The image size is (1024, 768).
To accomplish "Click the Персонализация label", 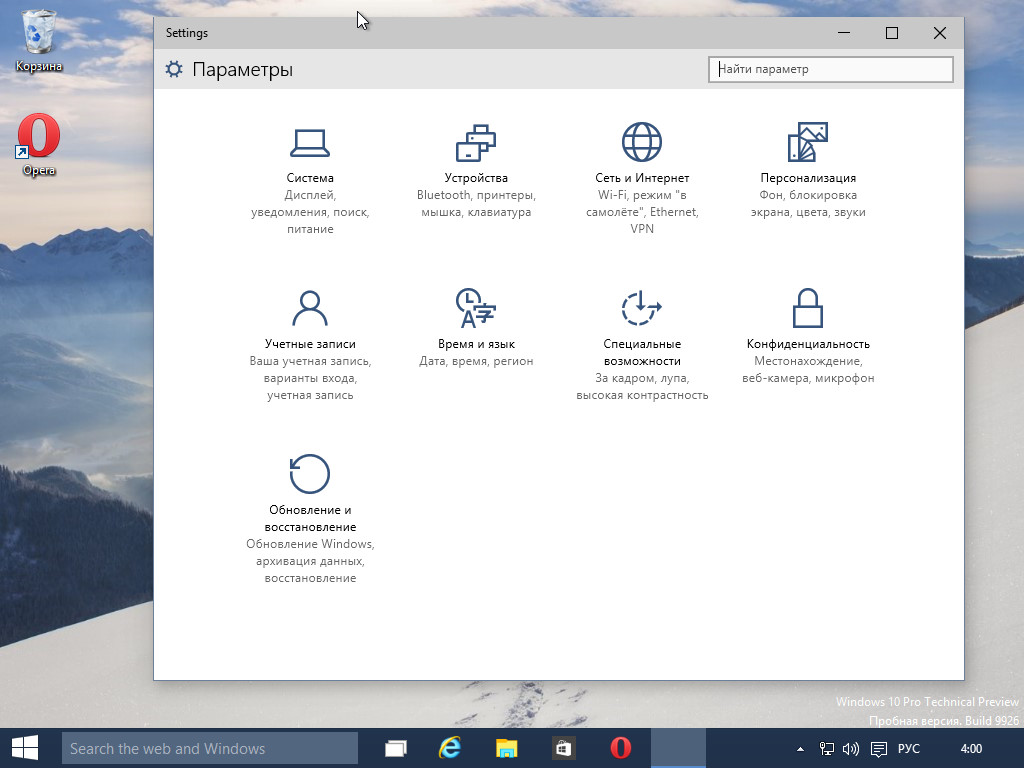I will point(808,178).
